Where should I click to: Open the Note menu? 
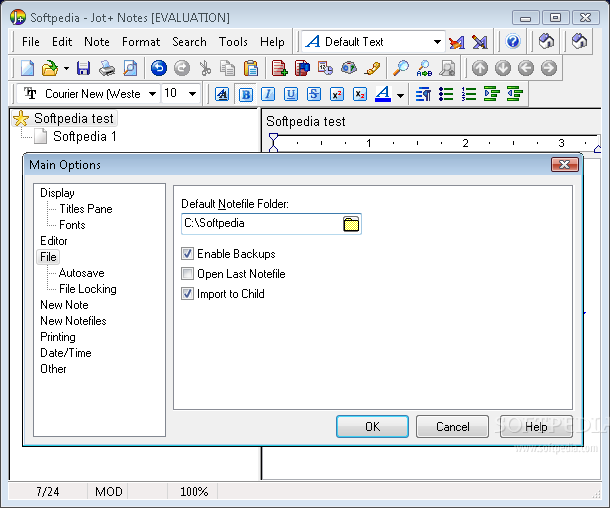coord(97,42)
